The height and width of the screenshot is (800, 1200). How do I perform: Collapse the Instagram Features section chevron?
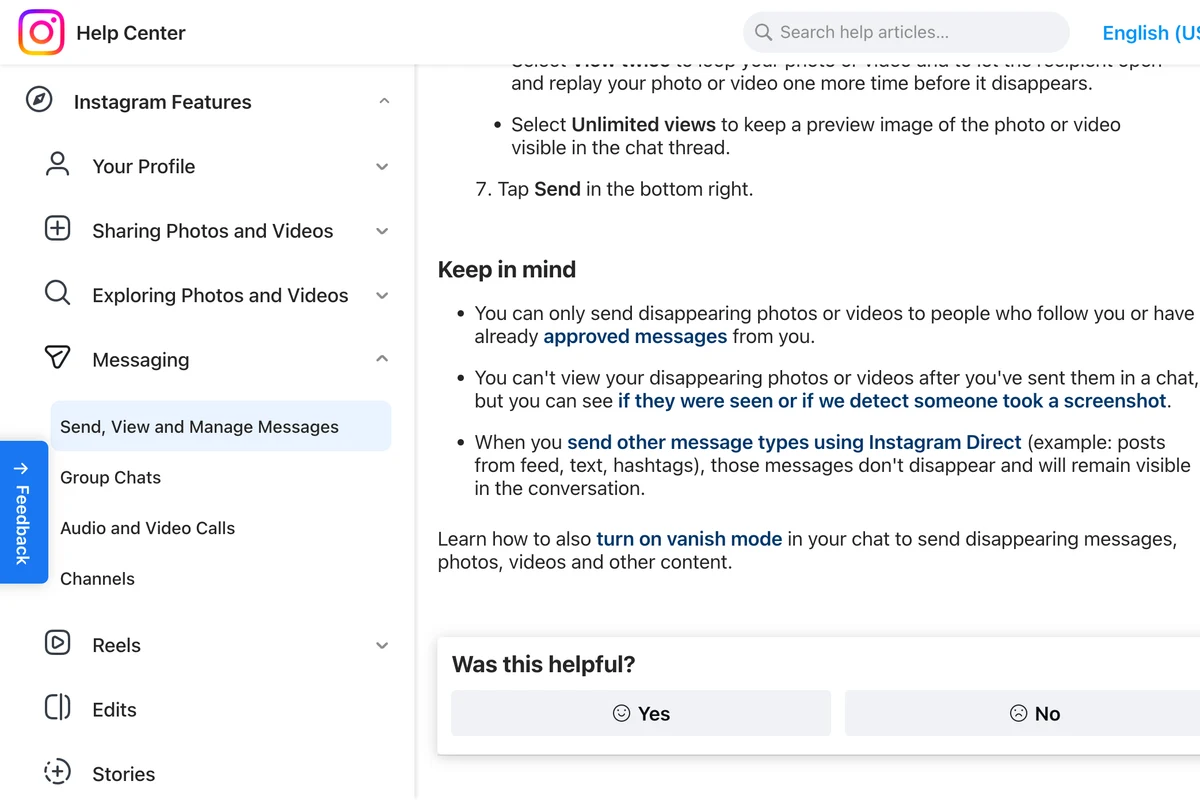coord(384,101)
